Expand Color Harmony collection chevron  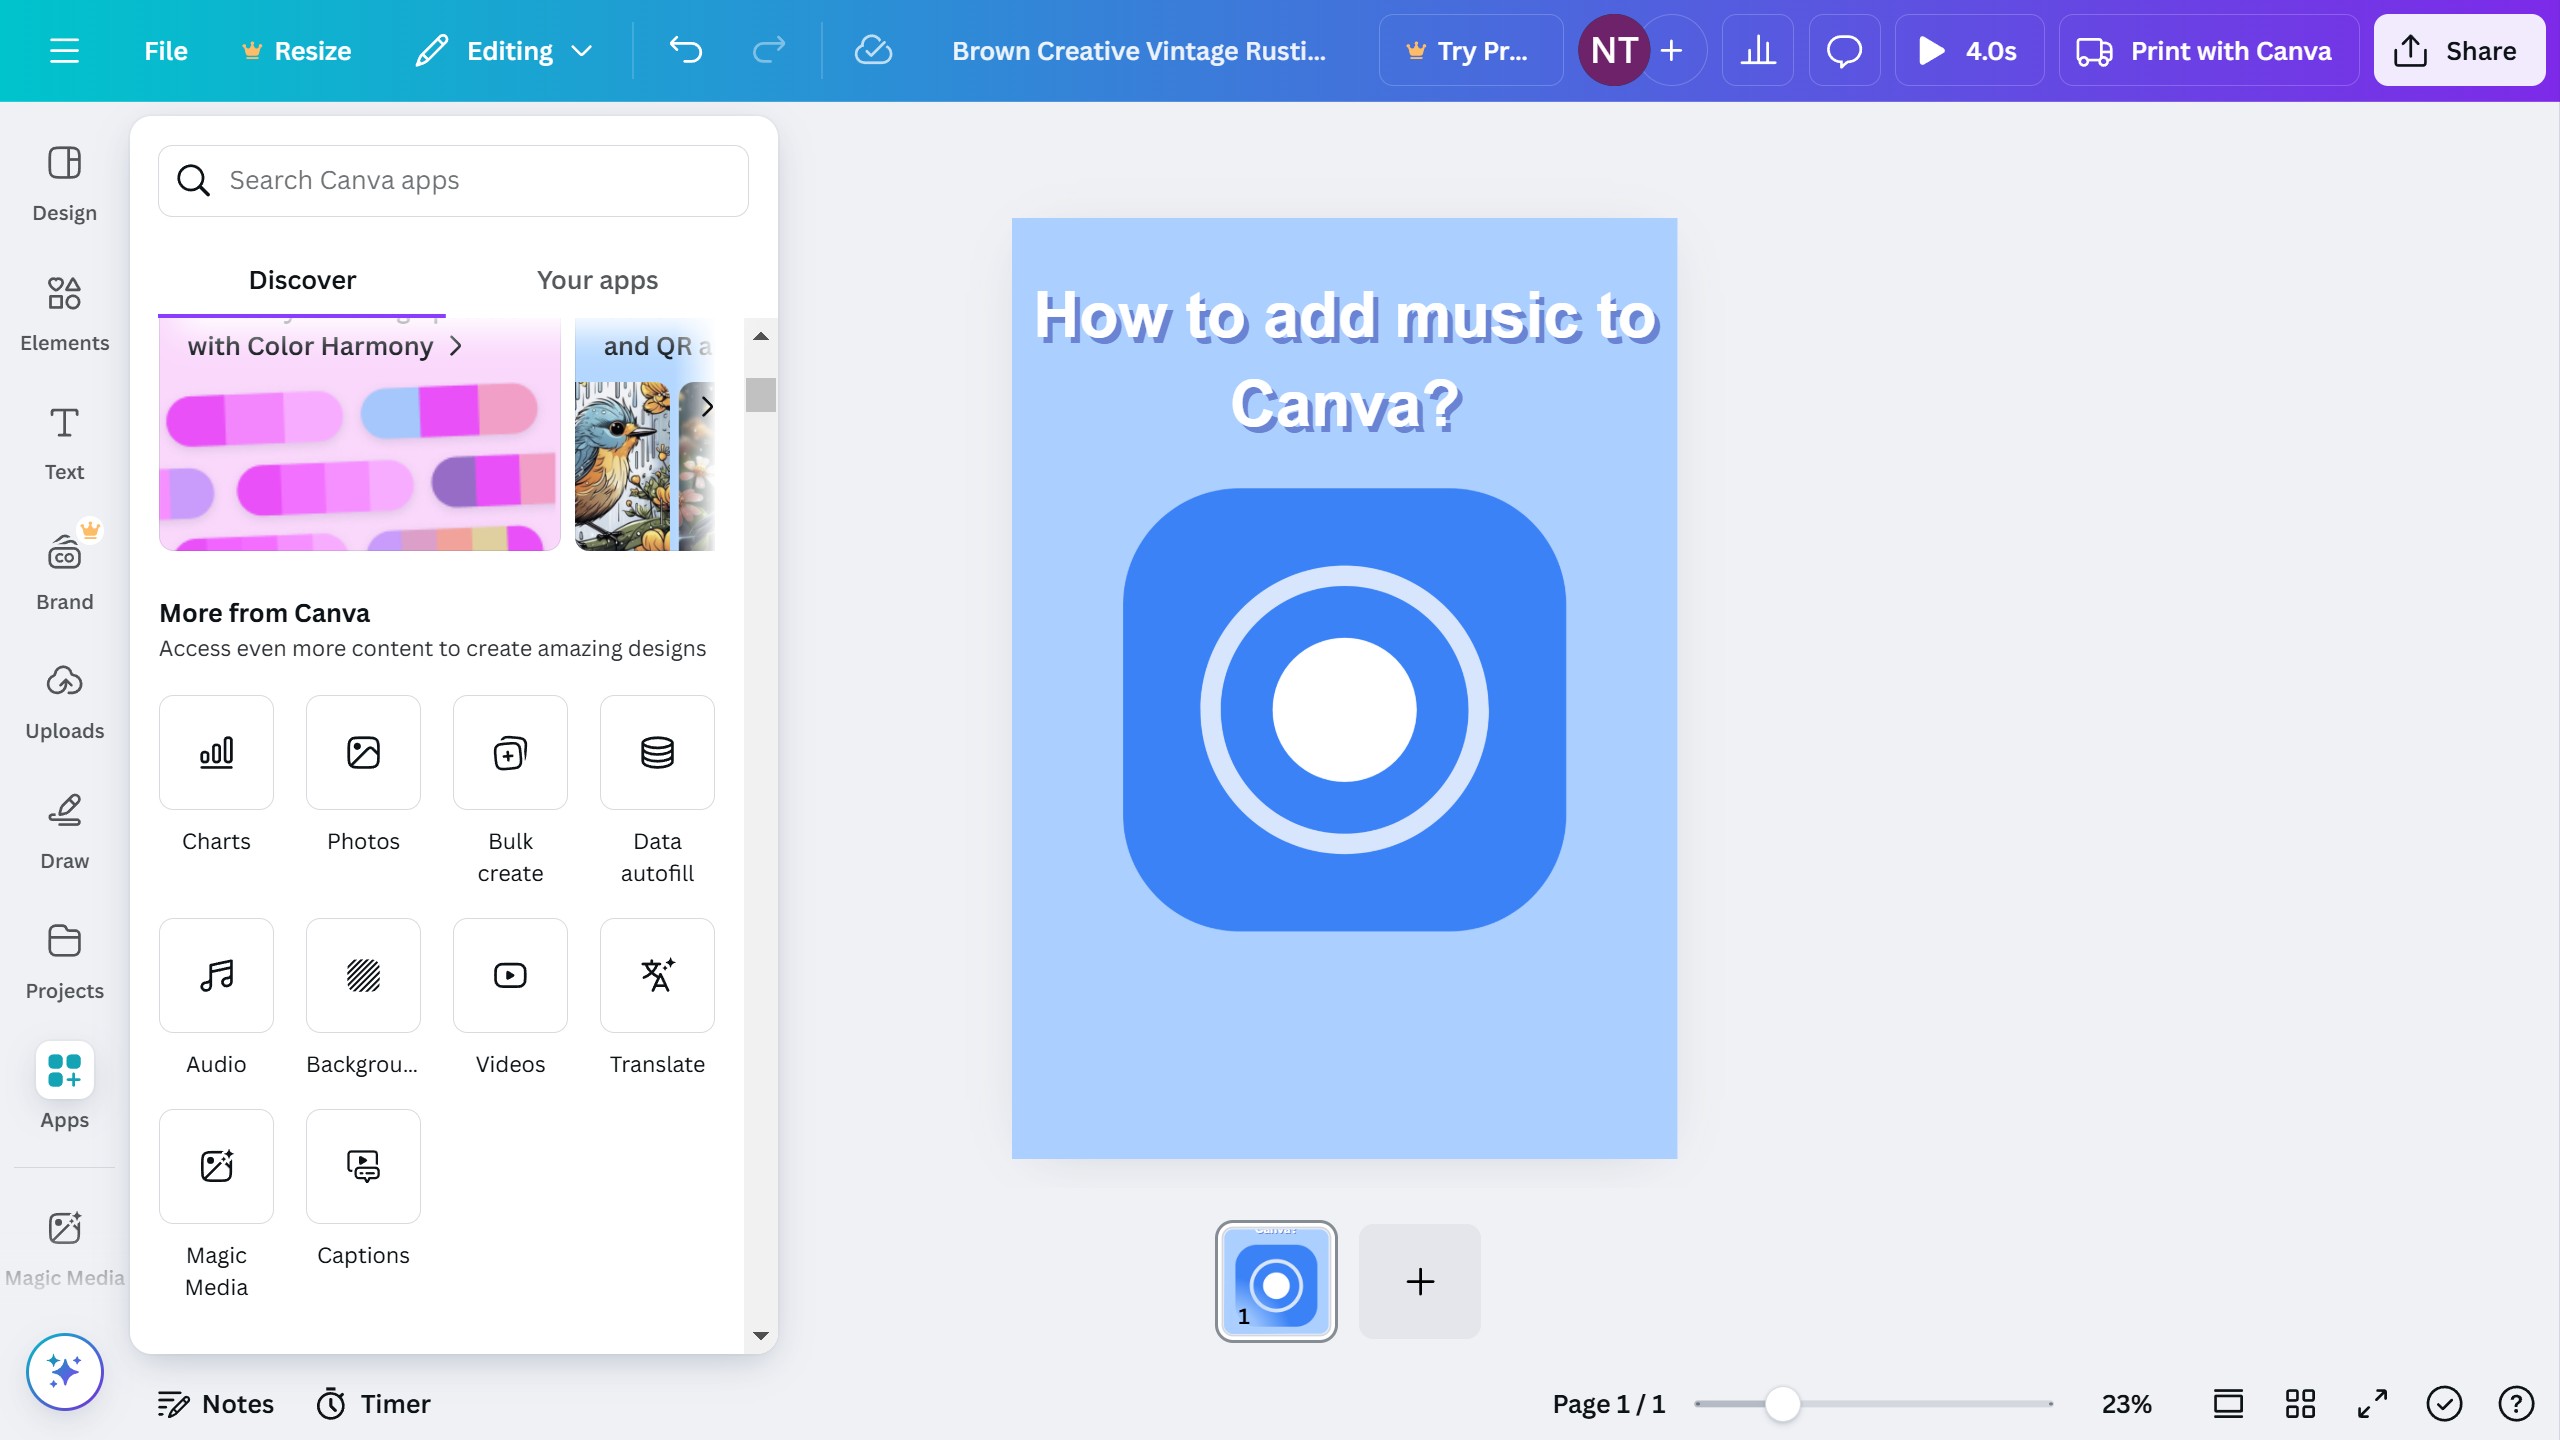point(456,346)
